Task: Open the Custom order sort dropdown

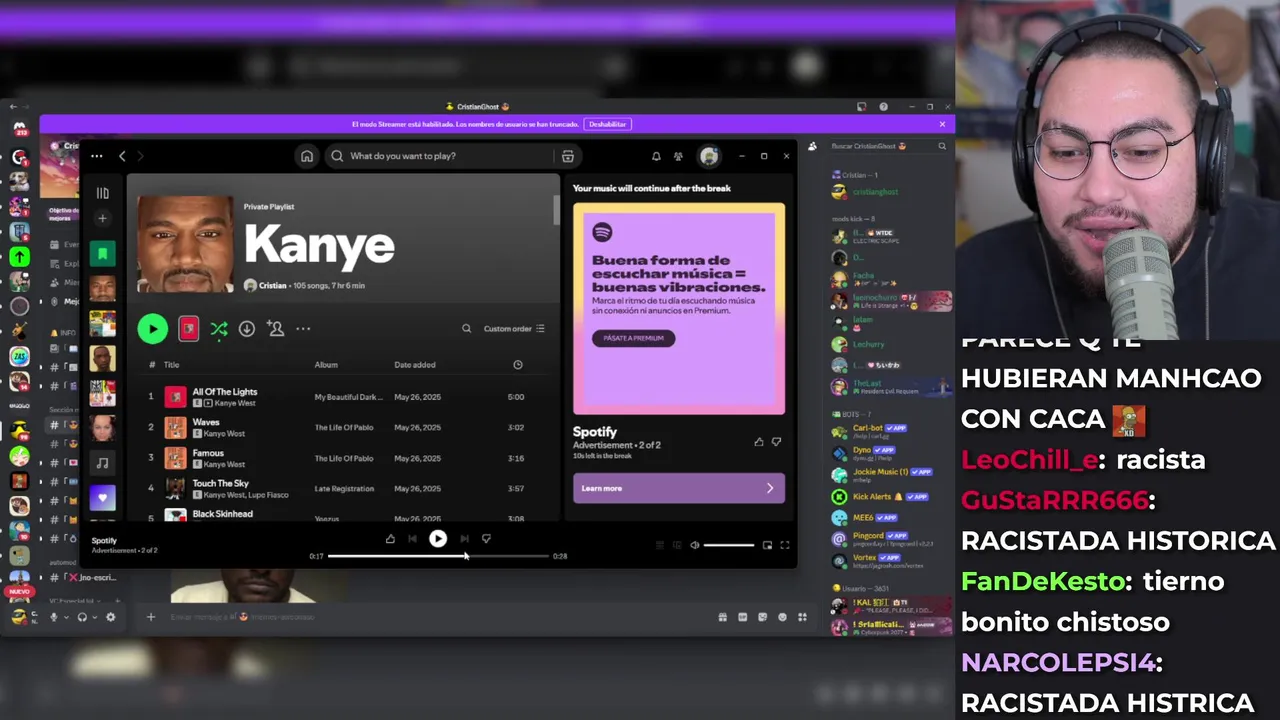Action: (514, 328)
